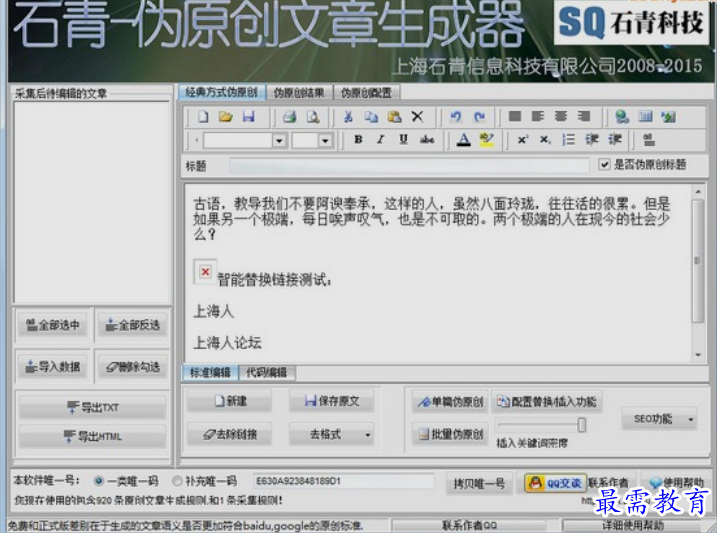The image size is (717, 533).
Task: Click the 去除链接 button
Action: 230,434
